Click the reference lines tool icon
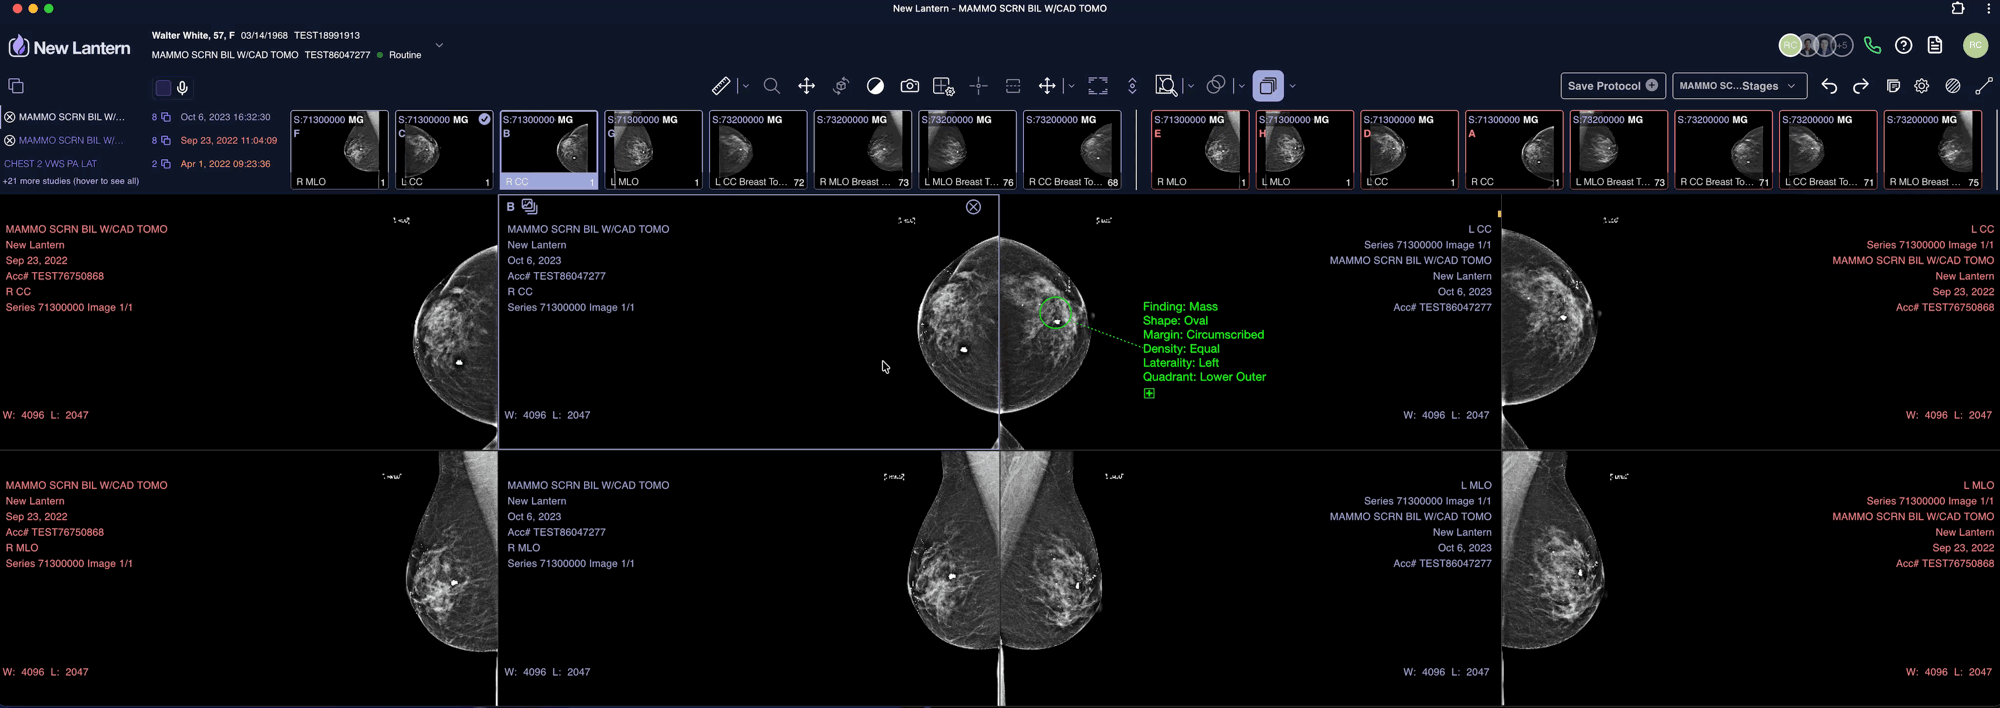The image size is (2000, 708). 1013,86
